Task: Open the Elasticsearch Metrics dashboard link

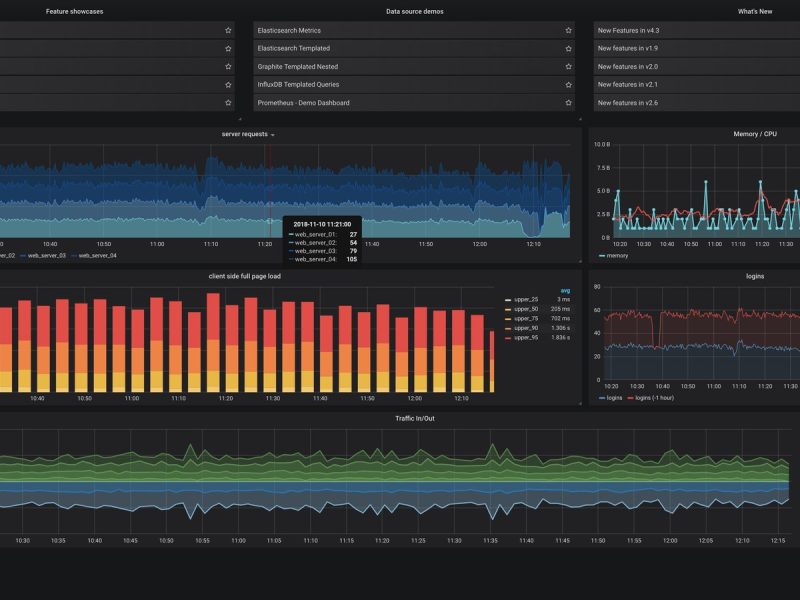Action: (x=289, y=31)
